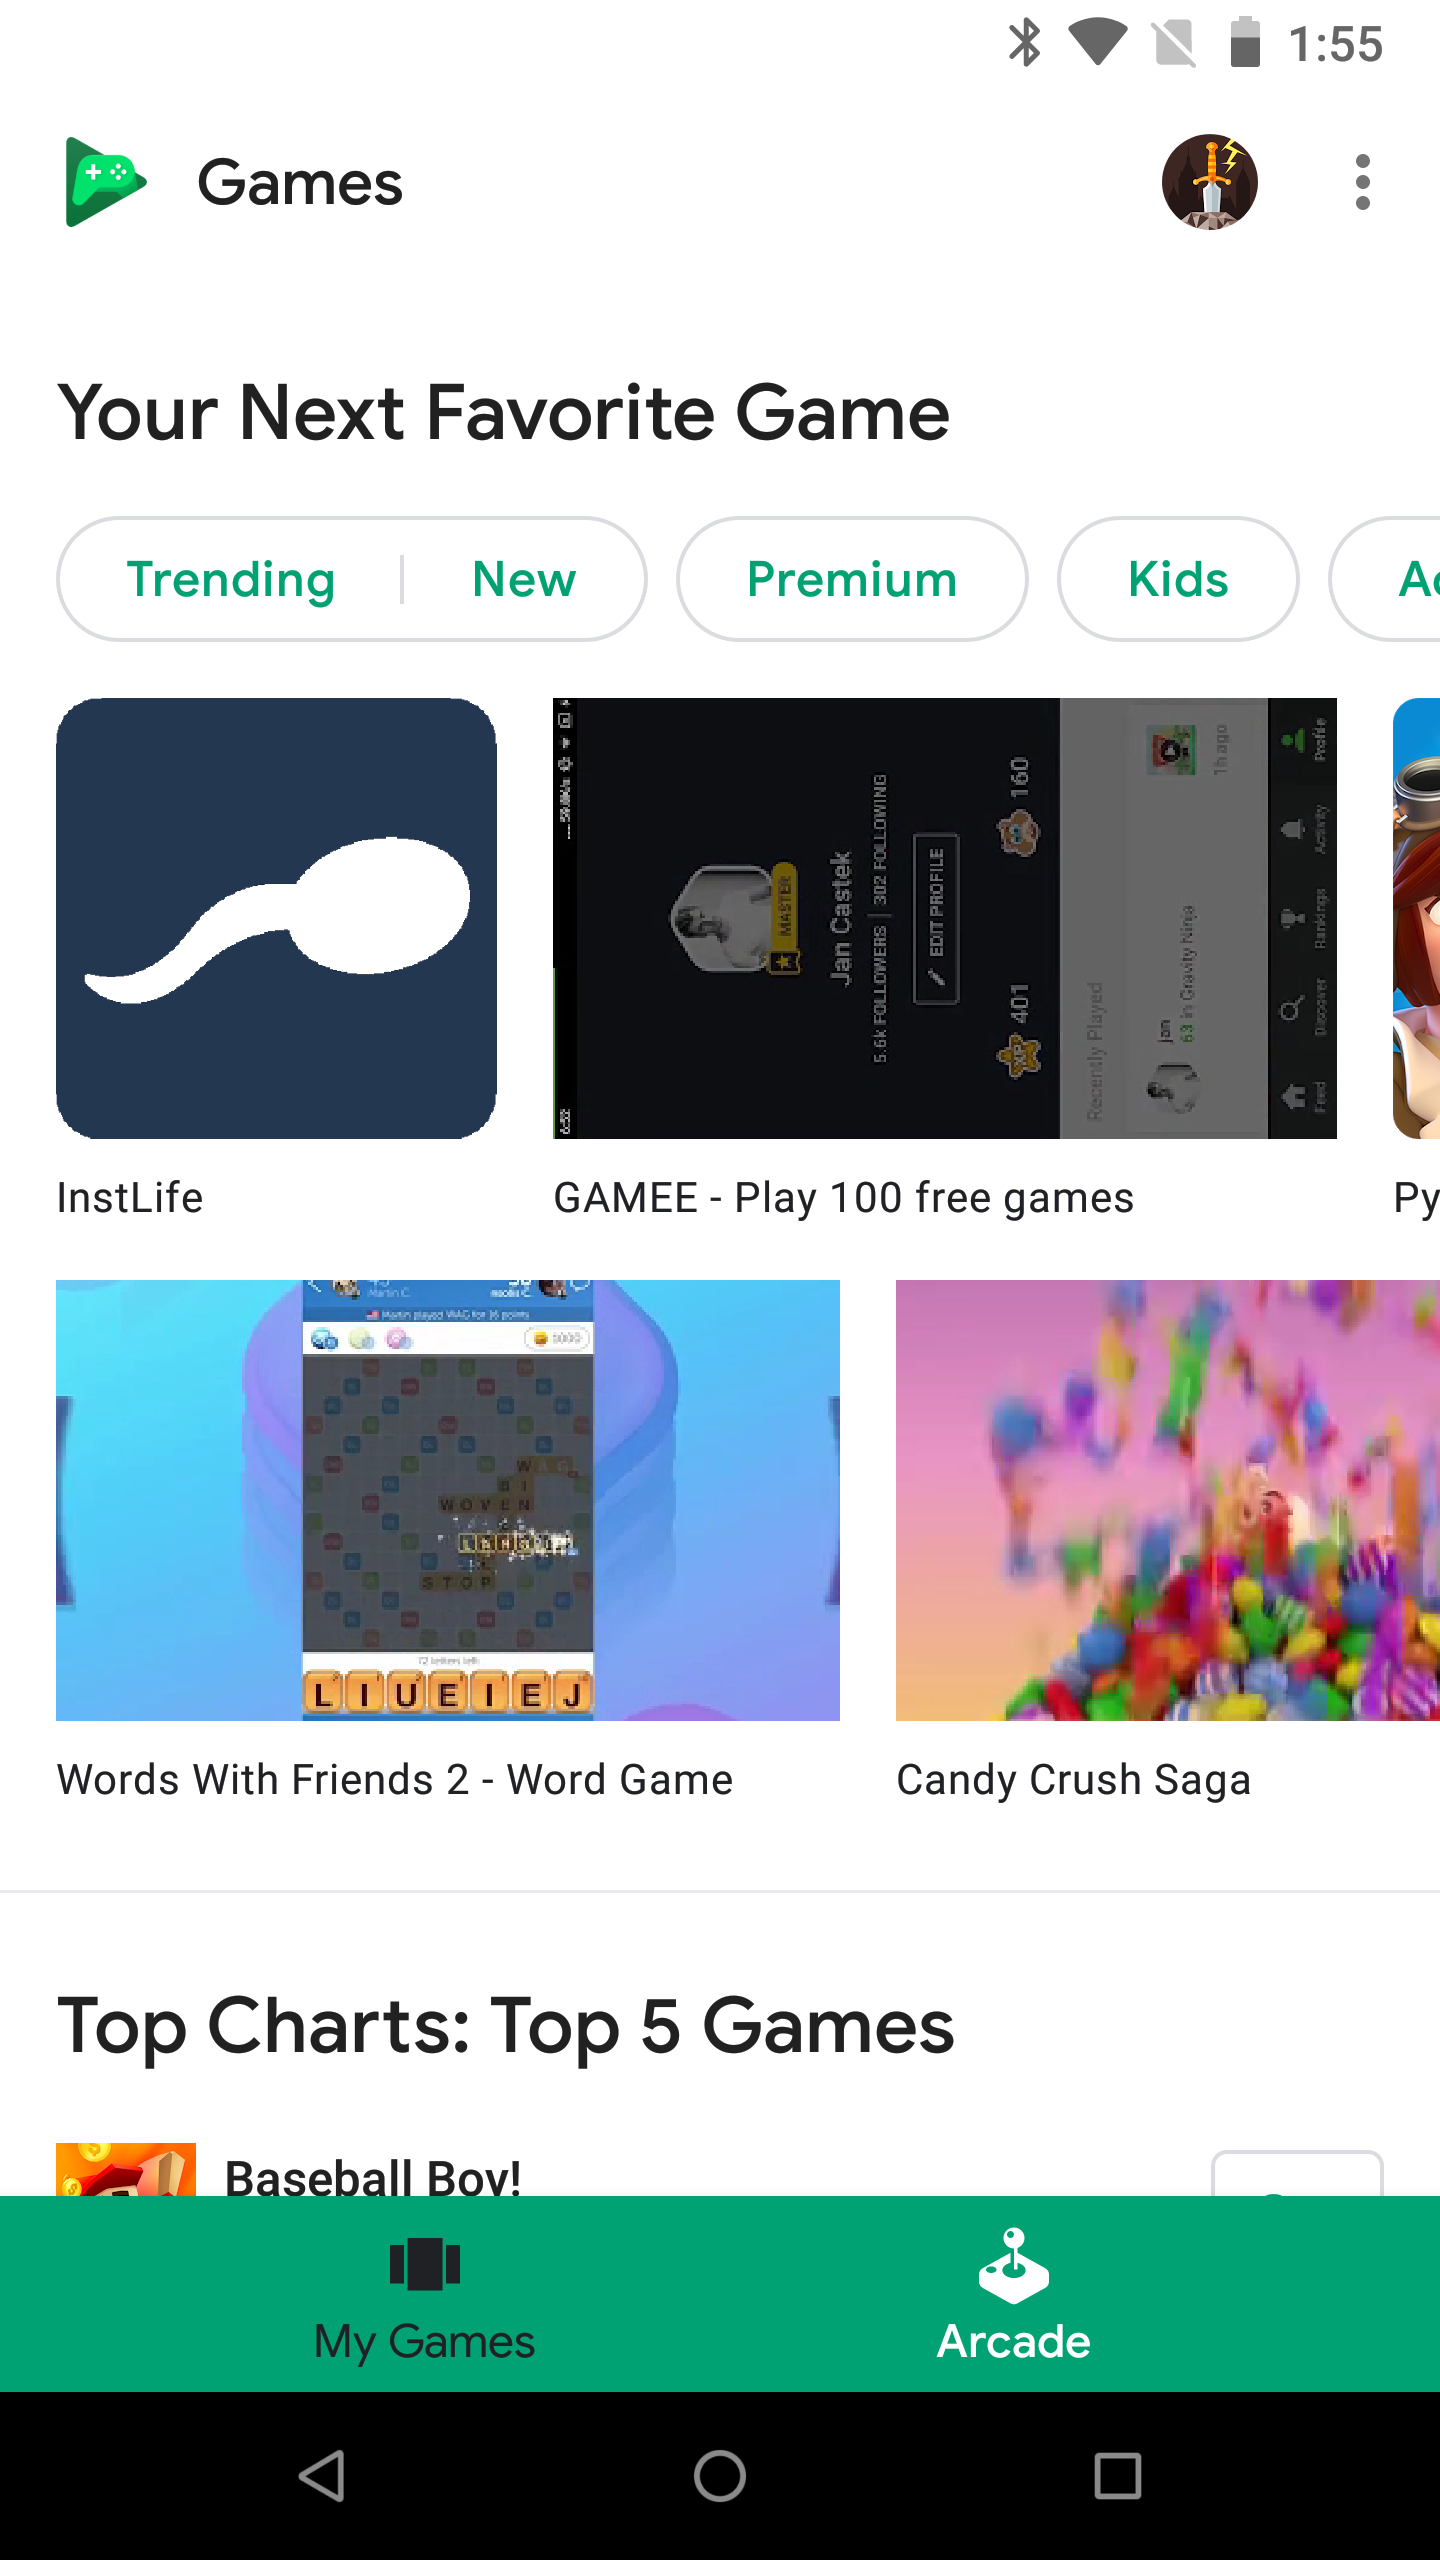The width and height of the screenshot is (1440, 2560).
Task: Select the Premium category chip
Action: click(x=852, y=579)
